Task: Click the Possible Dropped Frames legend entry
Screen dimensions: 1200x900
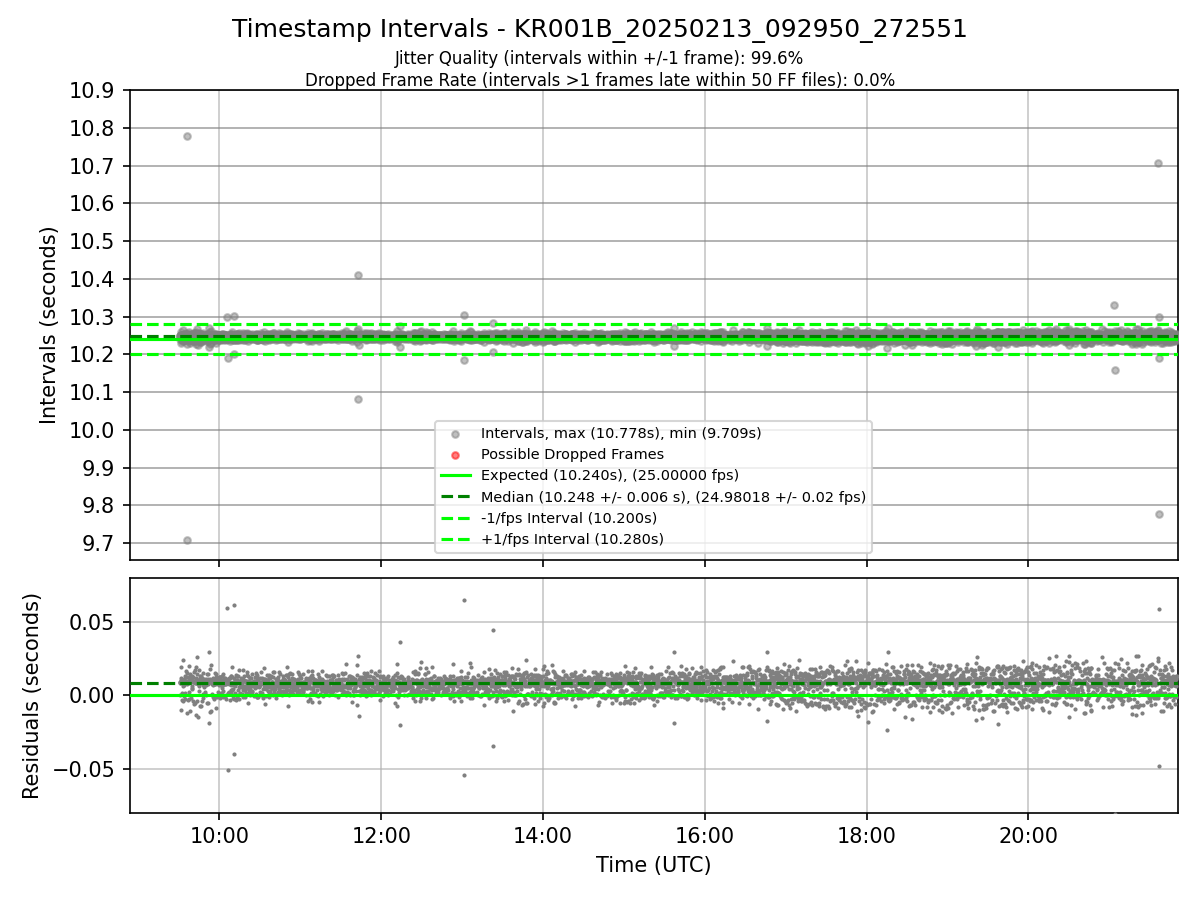Action: click(572, 454)
